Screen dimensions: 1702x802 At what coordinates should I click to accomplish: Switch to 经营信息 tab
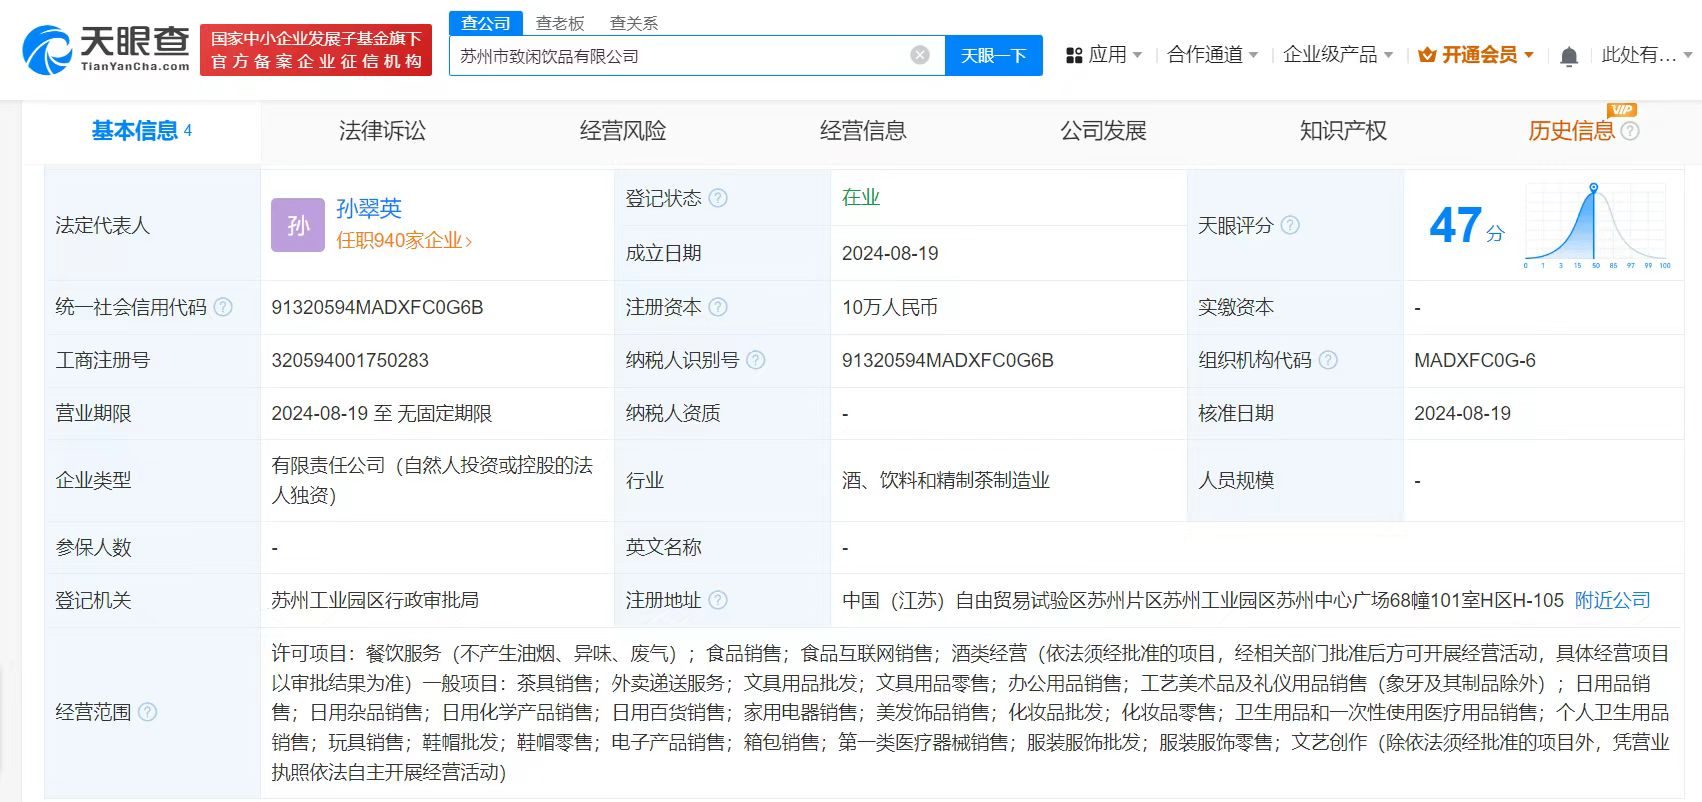click(x=862, y=131)
